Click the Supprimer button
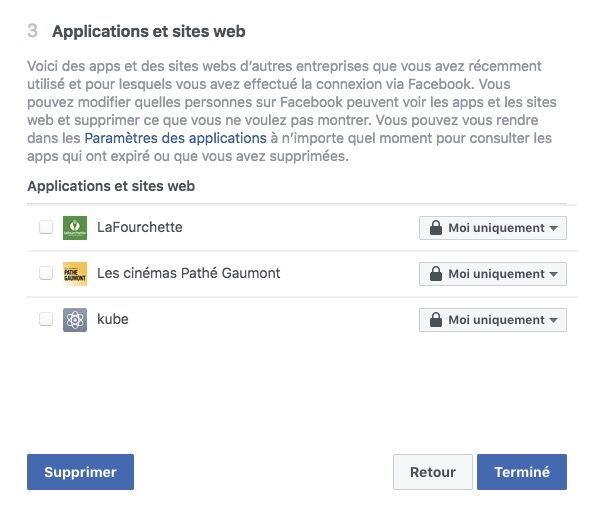The width and height of the screenshot is (597, 518). pyautogui.click(x=80, y=472)
